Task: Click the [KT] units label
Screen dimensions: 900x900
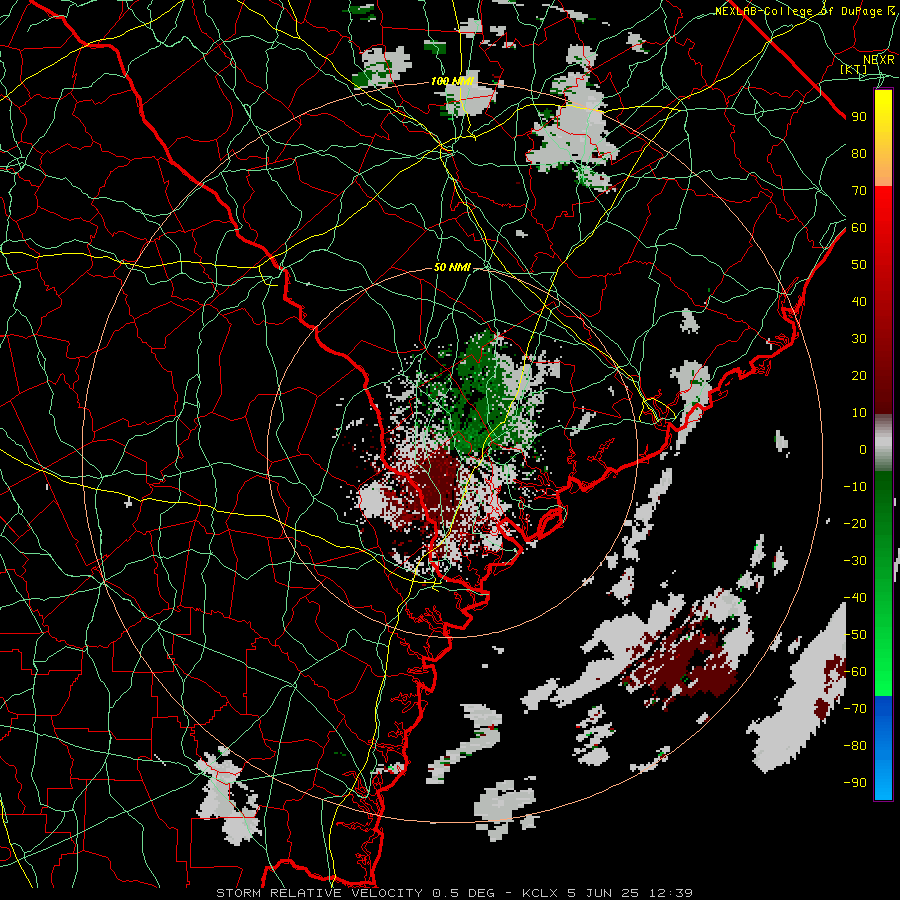Action: pyautogui.click(x=854, y=69)
